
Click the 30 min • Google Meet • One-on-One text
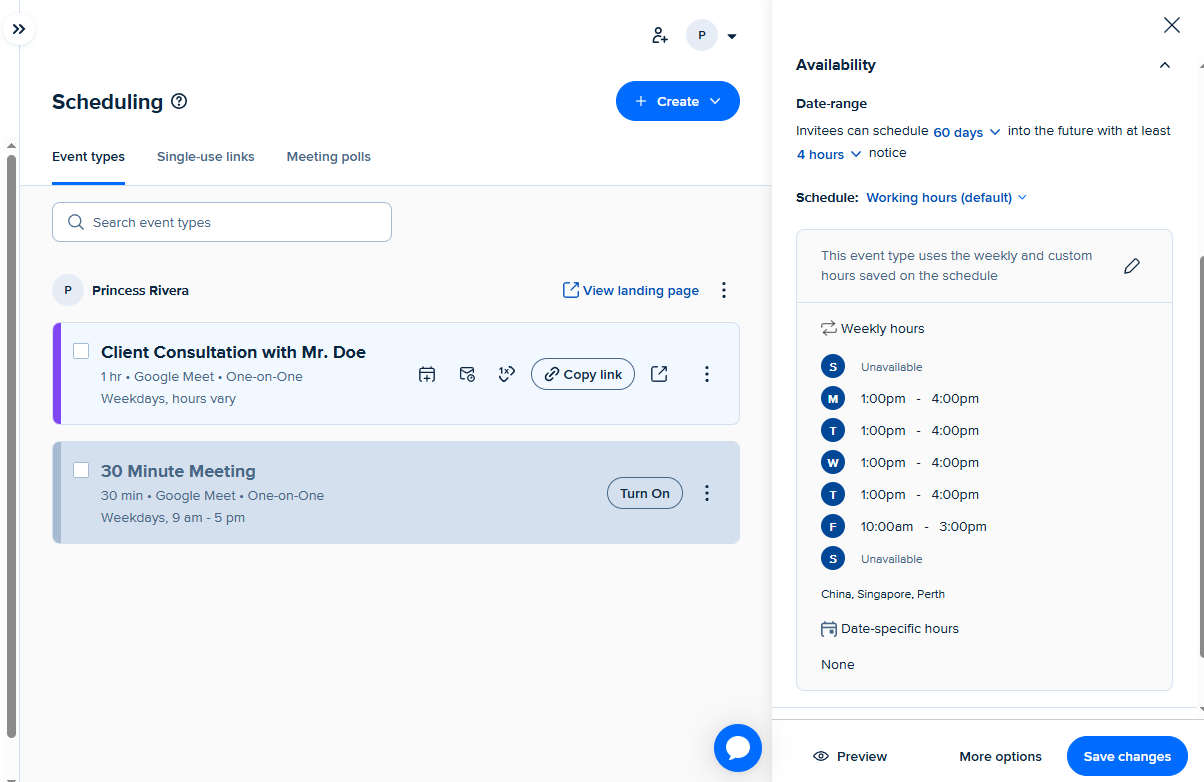click(x=212, y=496)
